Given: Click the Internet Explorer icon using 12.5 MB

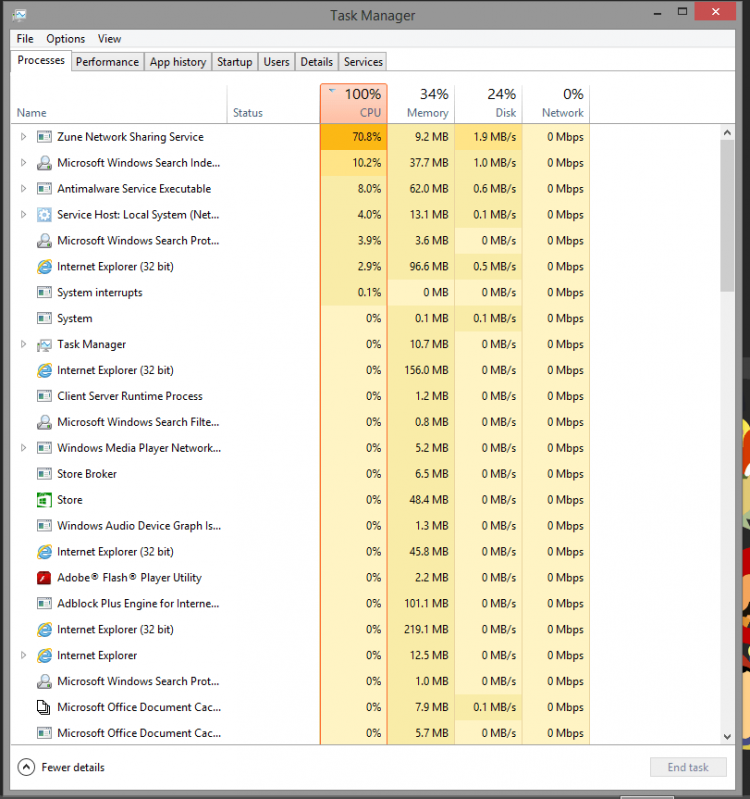Looking at the screenshot, I should 44,655.
